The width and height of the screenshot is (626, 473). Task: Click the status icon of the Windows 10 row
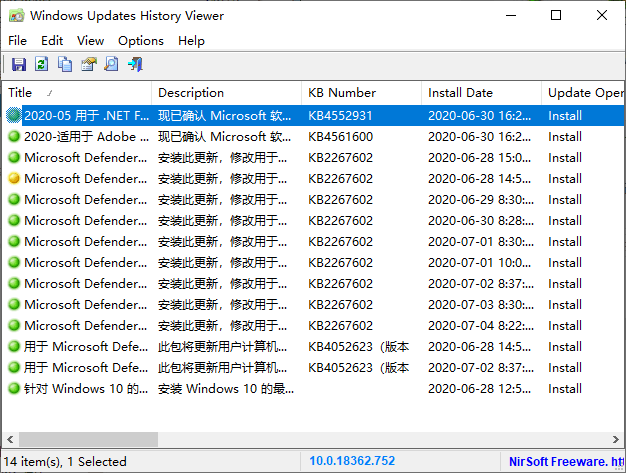coord(14,388)
